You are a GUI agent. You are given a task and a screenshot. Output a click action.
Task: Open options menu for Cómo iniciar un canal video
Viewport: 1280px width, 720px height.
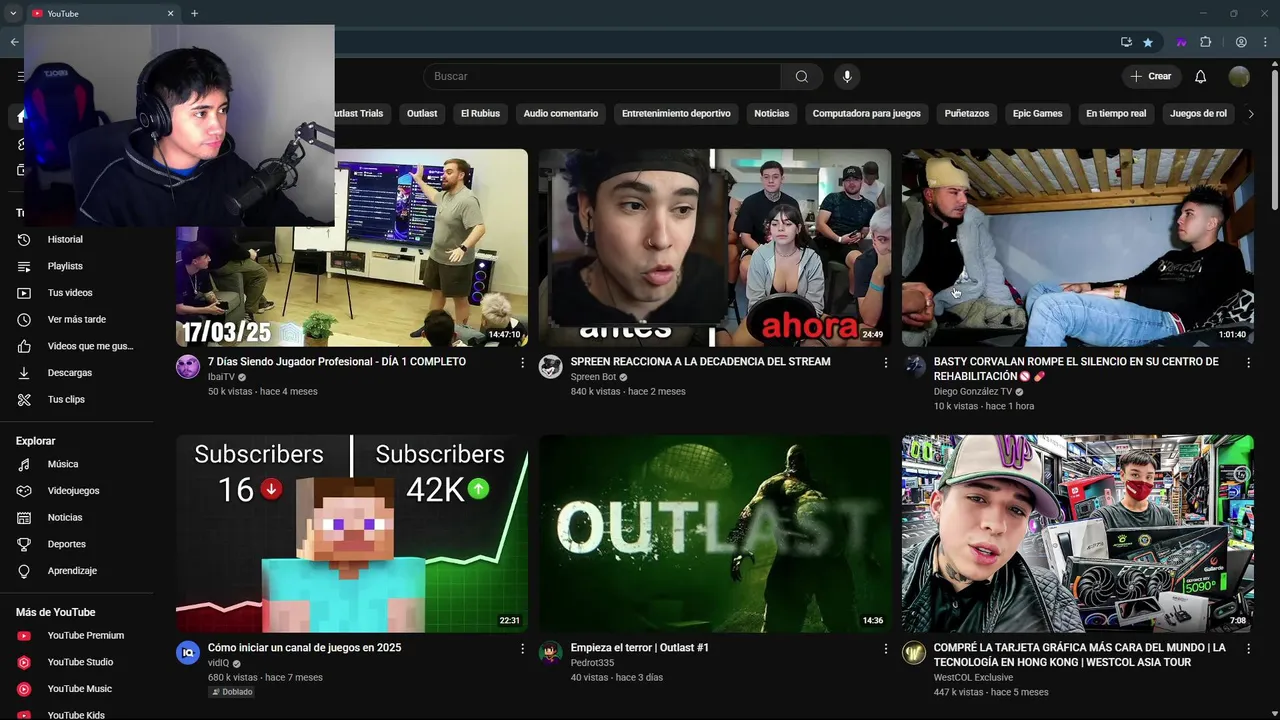[x=522, y=649]
